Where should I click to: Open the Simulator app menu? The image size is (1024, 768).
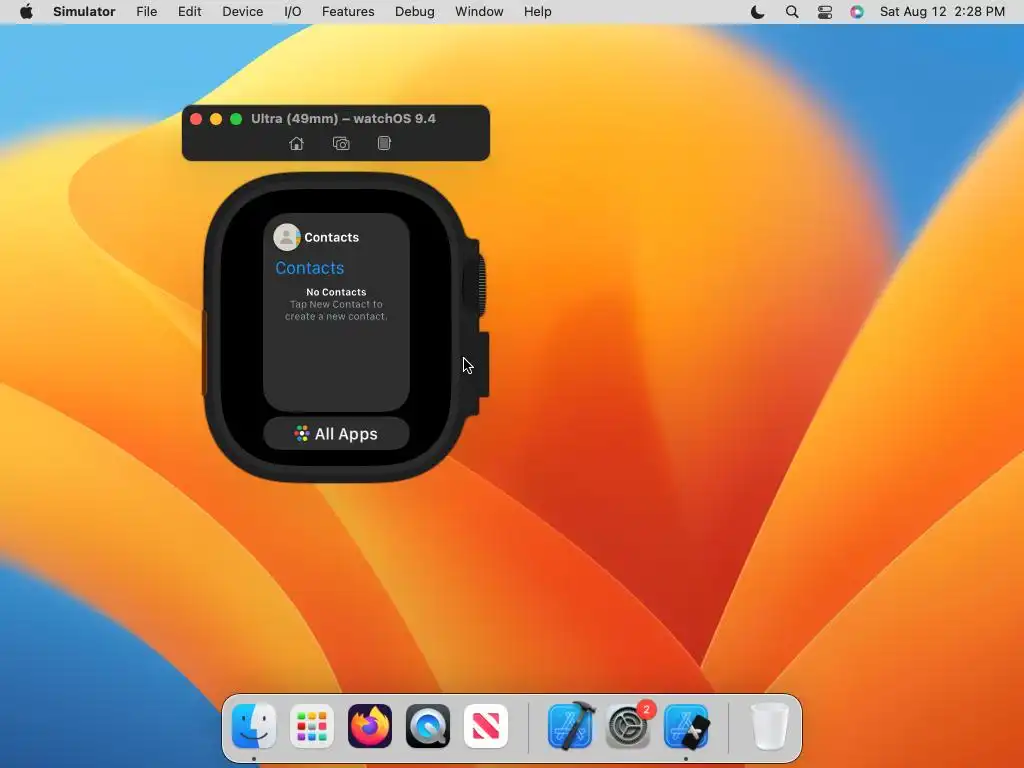coord(84,12)
